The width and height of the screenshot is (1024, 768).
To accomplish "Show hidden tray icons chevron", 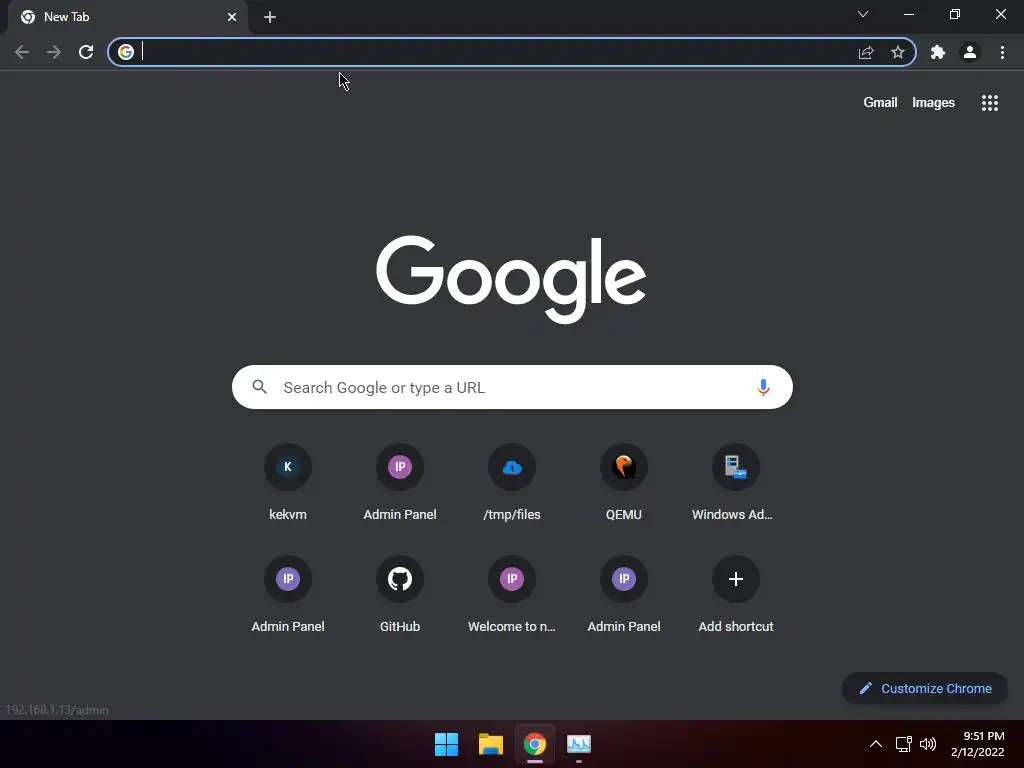I will pyautogui.click(x=876, y=744).
